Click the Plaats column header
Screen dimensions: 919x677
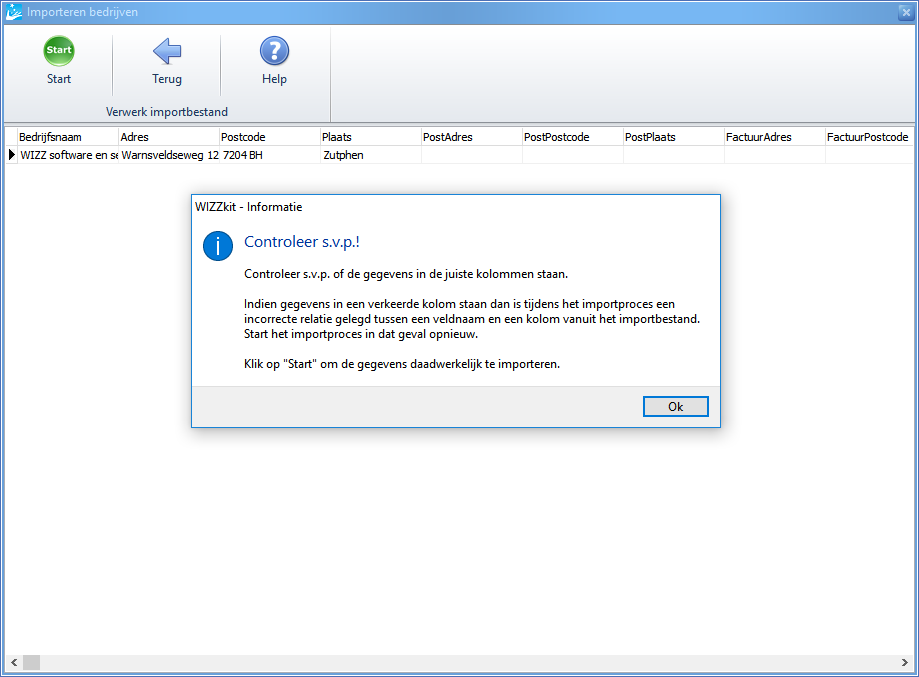[x=370, y=137]
